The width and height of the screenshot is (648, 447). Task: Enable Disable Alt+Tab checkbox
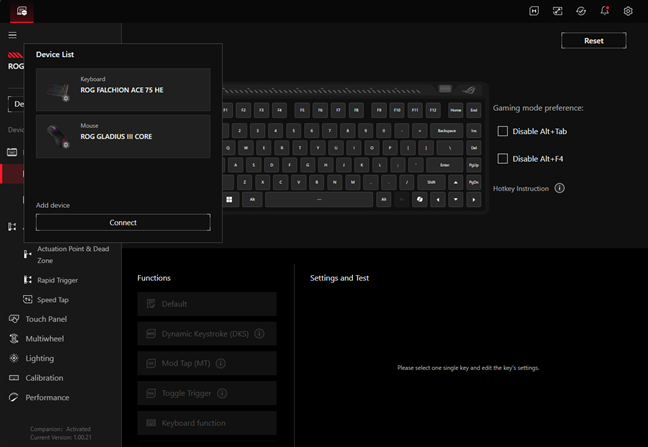tap(503, 131)
